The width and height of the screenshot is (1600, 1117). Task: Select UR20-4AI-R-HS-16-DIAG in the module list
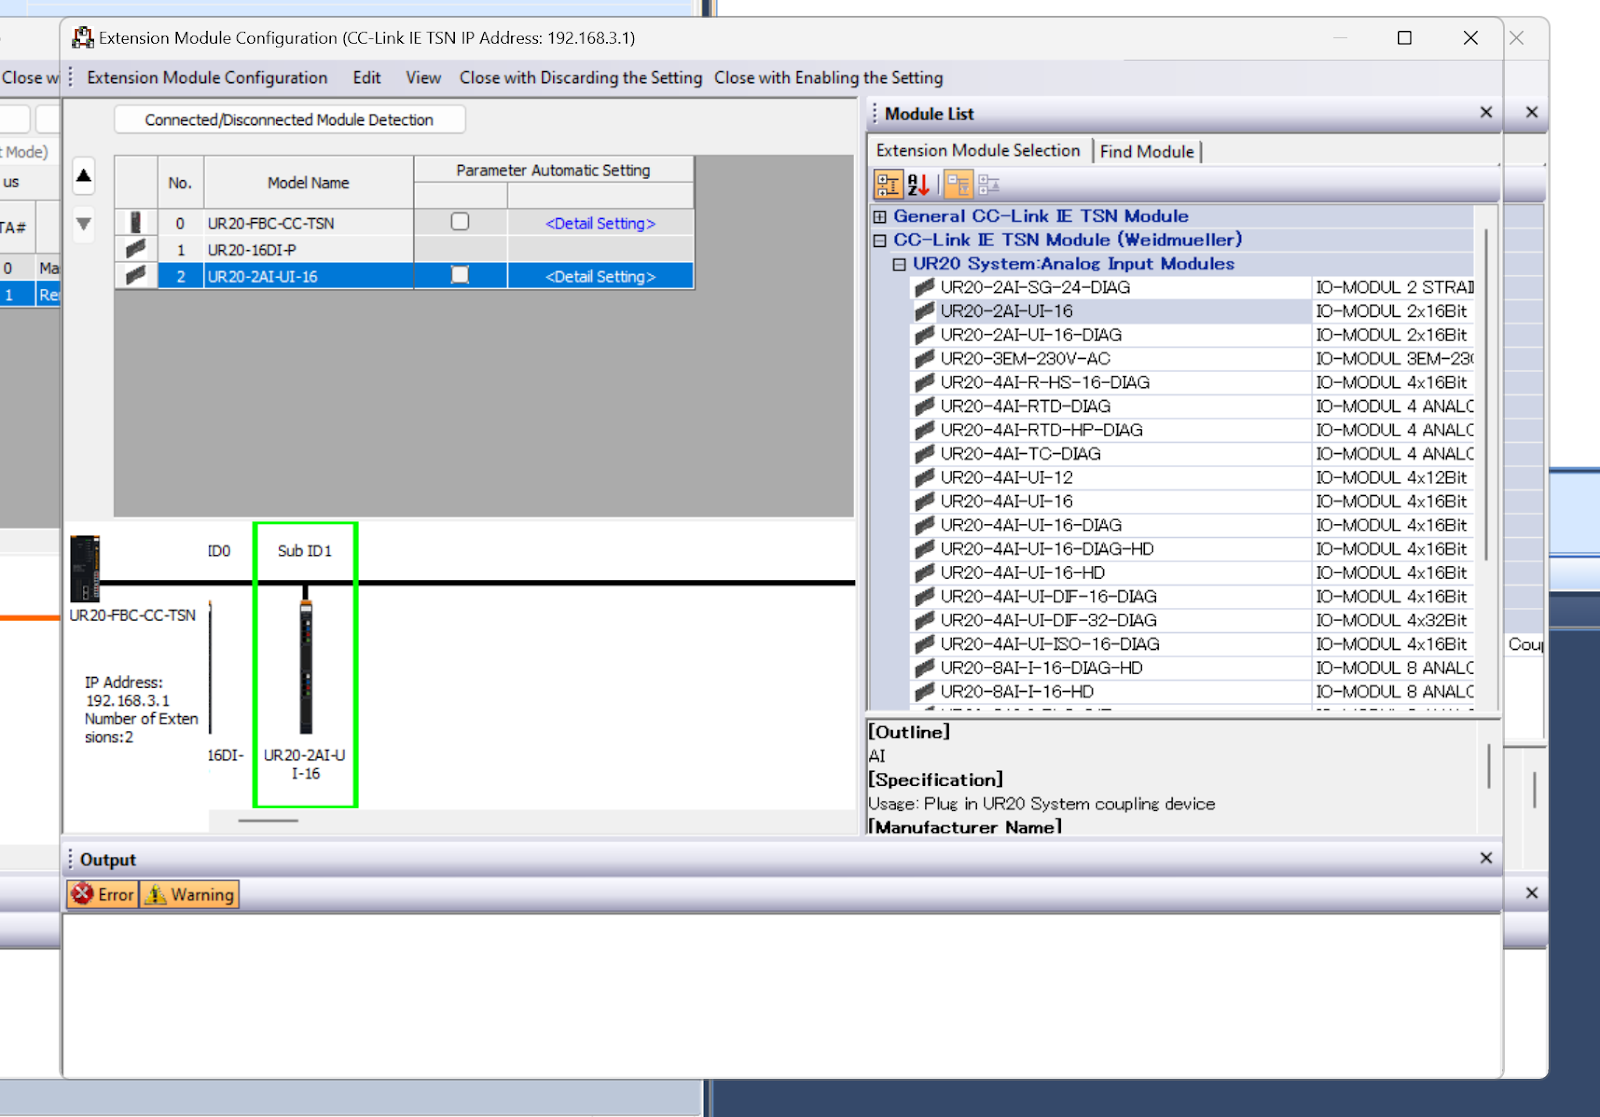(x=1045, y=382)
